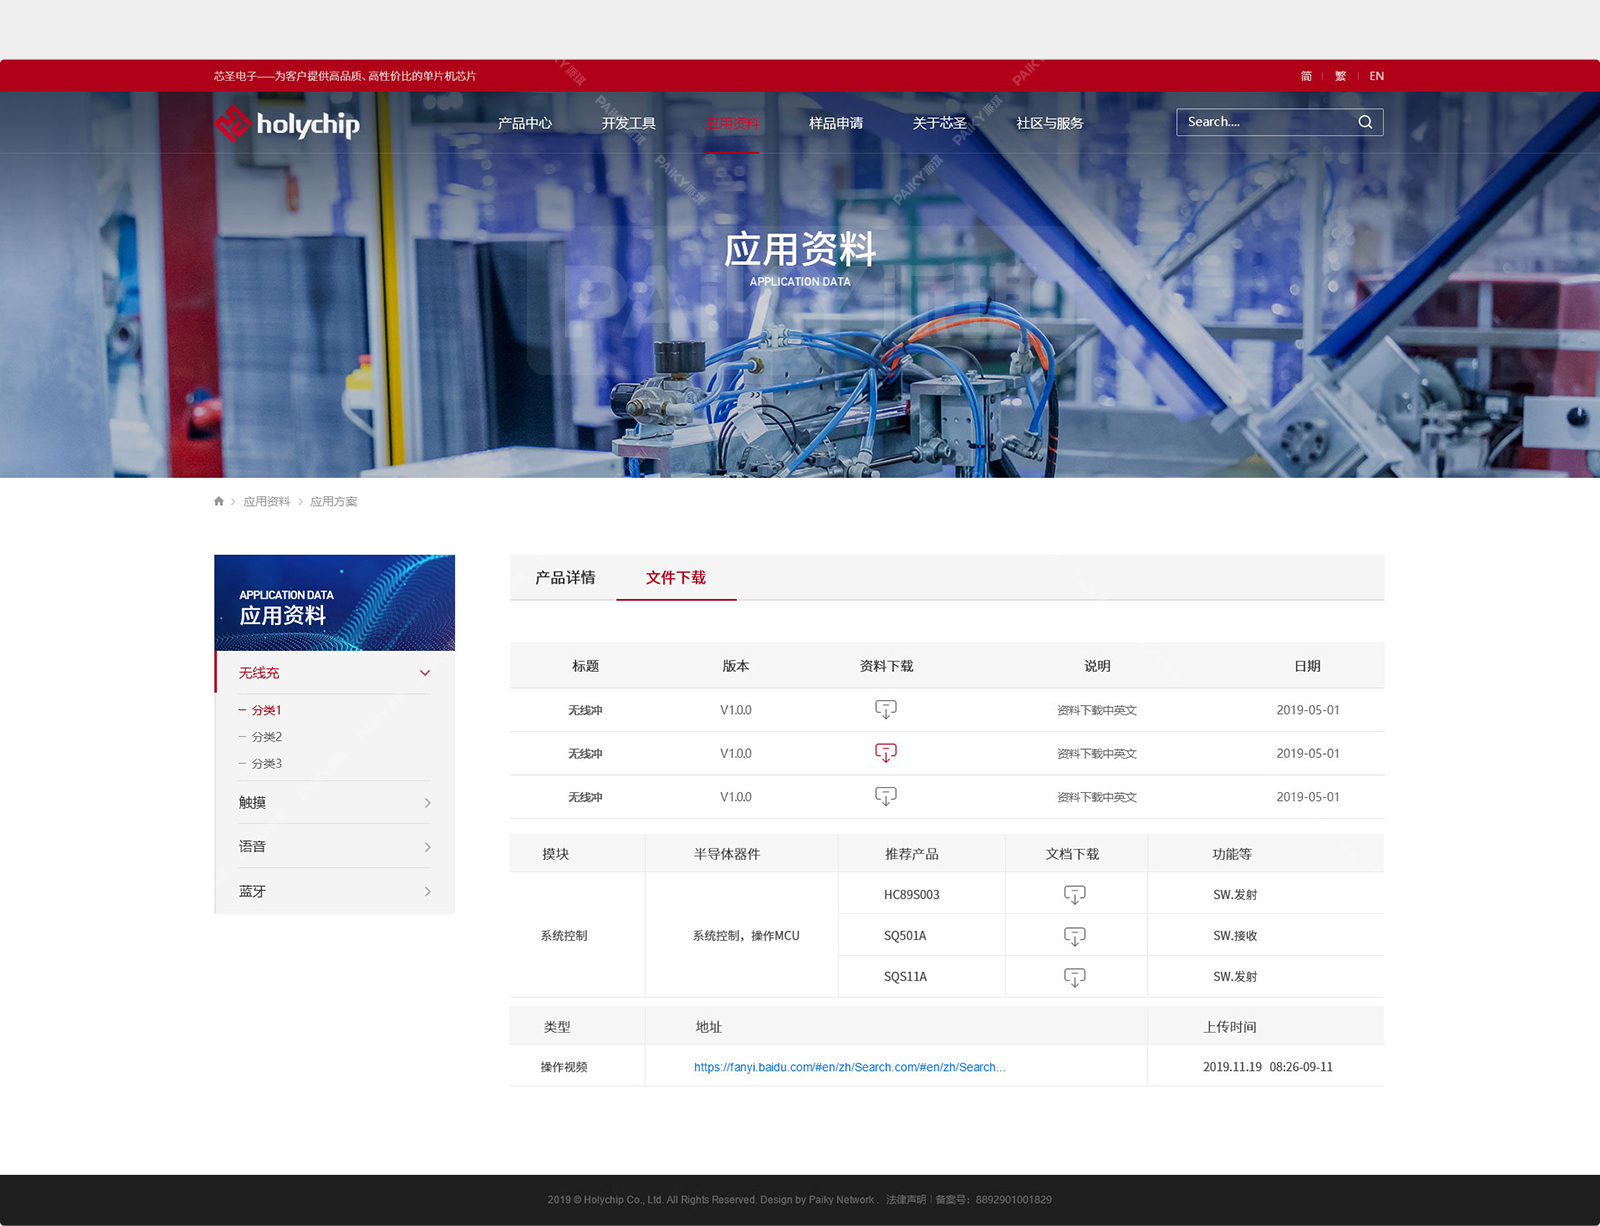Click the download icon in the third 无线冲 row
The height and width of the screenshot is (1226, 1600).
click(x=885, y=796)
